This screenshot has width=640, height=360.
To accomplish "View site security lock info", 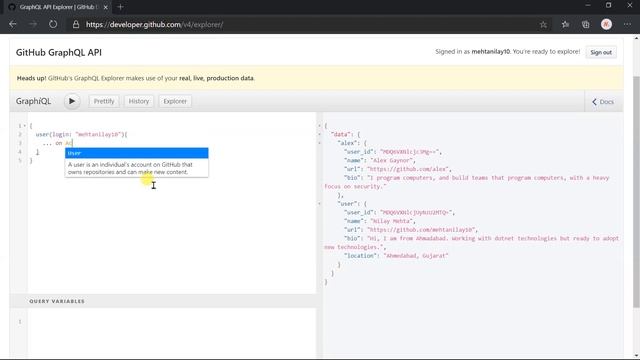I will pos(76,24).
